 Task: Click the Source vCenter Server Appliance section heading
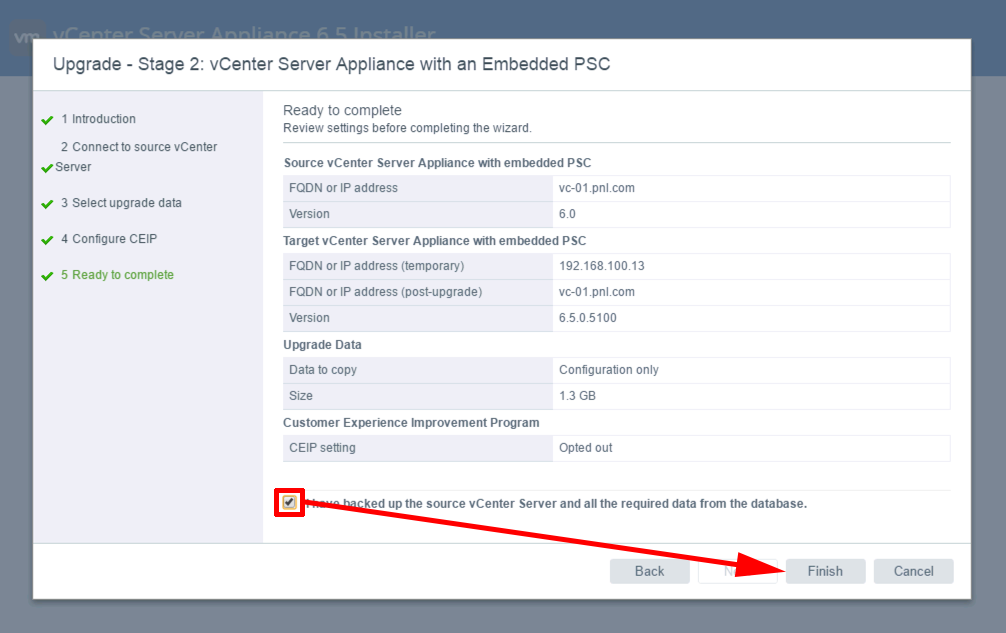click(438, 163)
